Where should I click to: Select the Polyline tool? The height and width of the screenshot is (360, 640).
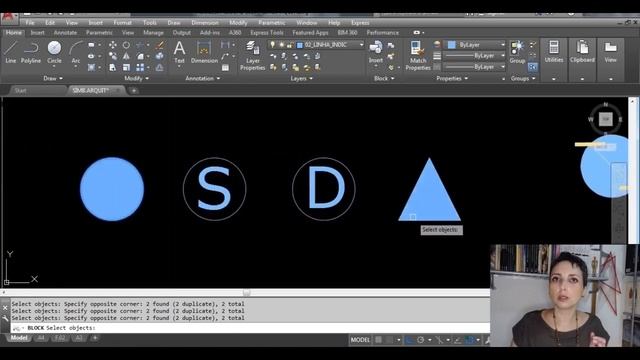pos(31,52)
